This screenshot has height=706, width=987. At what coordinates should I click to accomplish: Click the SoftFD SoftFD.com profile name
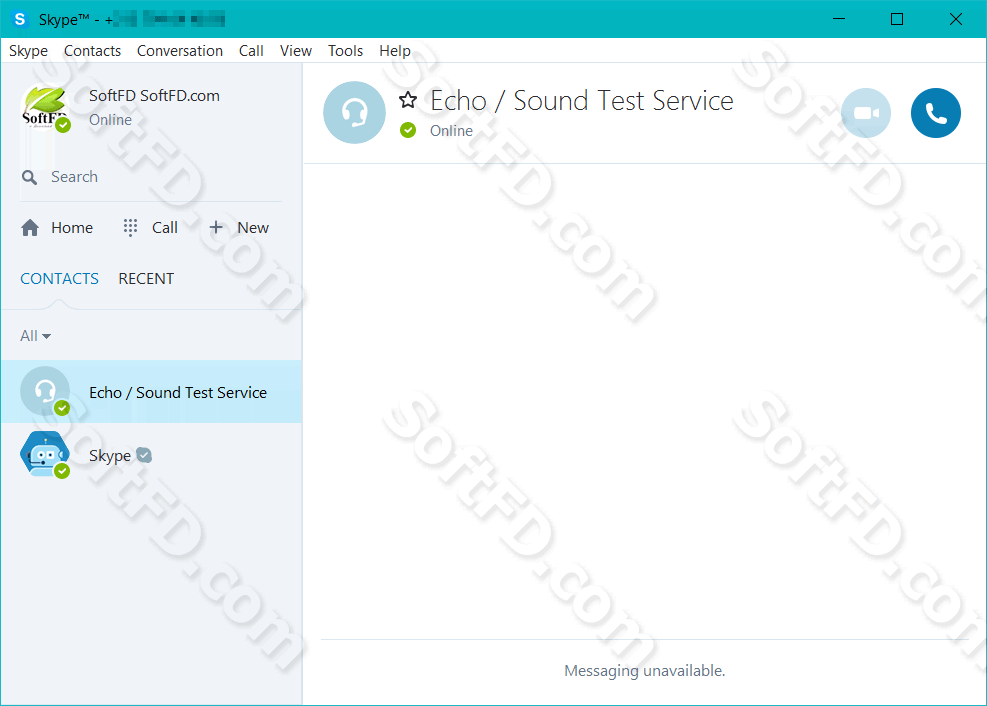[x=154, y=96]
